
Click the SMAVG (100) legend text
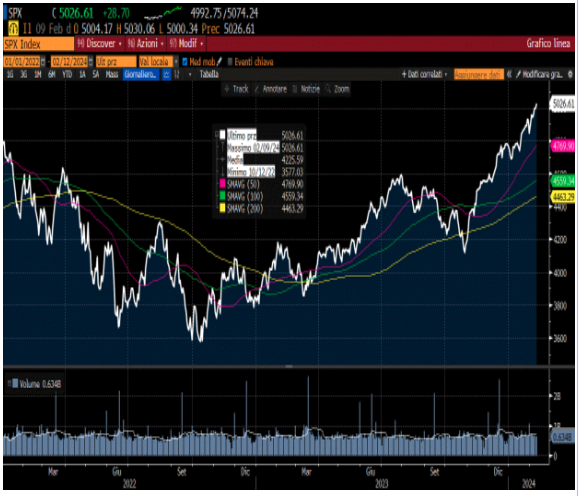[x=244, y=196]
